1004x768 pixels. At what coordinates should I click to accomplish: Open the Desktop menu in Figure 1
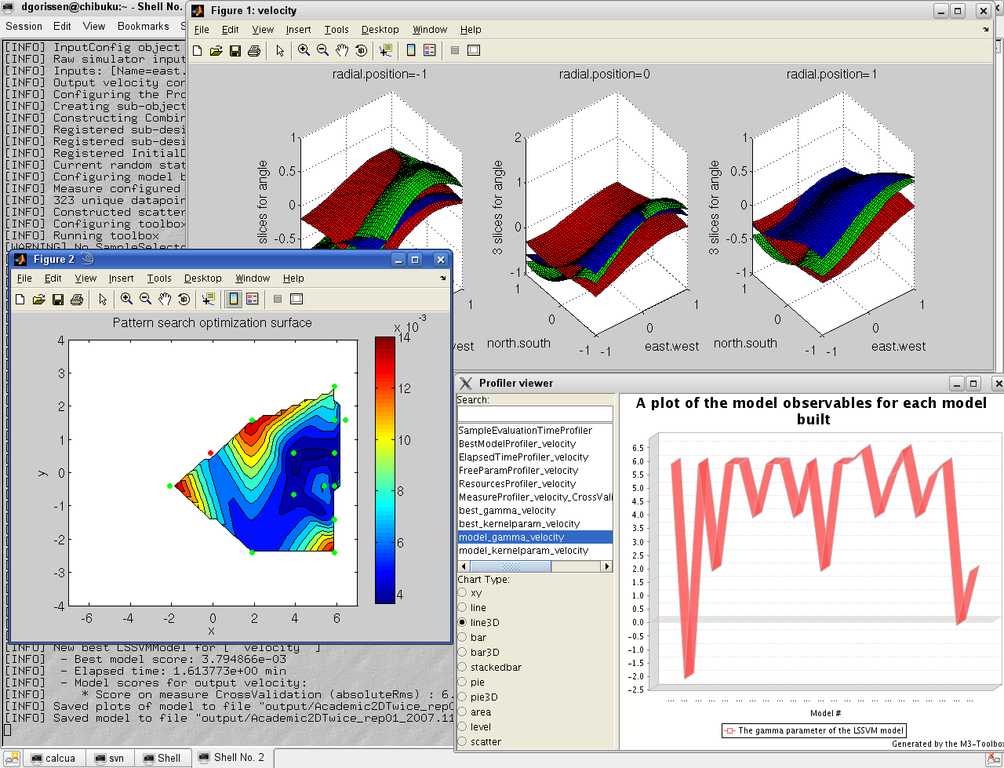point(380,30)
